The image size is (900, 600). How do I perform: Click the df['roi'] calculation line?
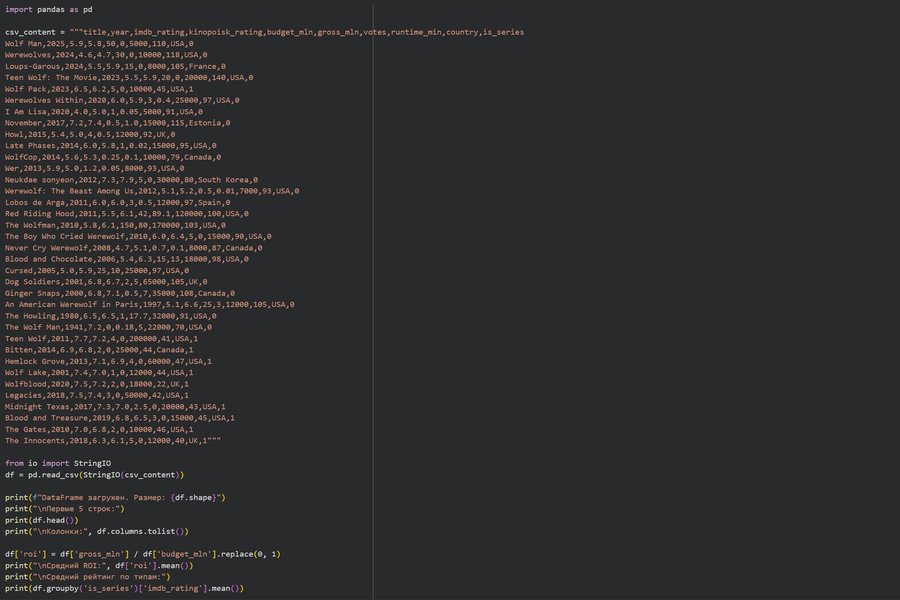click(x=143, y=554)
